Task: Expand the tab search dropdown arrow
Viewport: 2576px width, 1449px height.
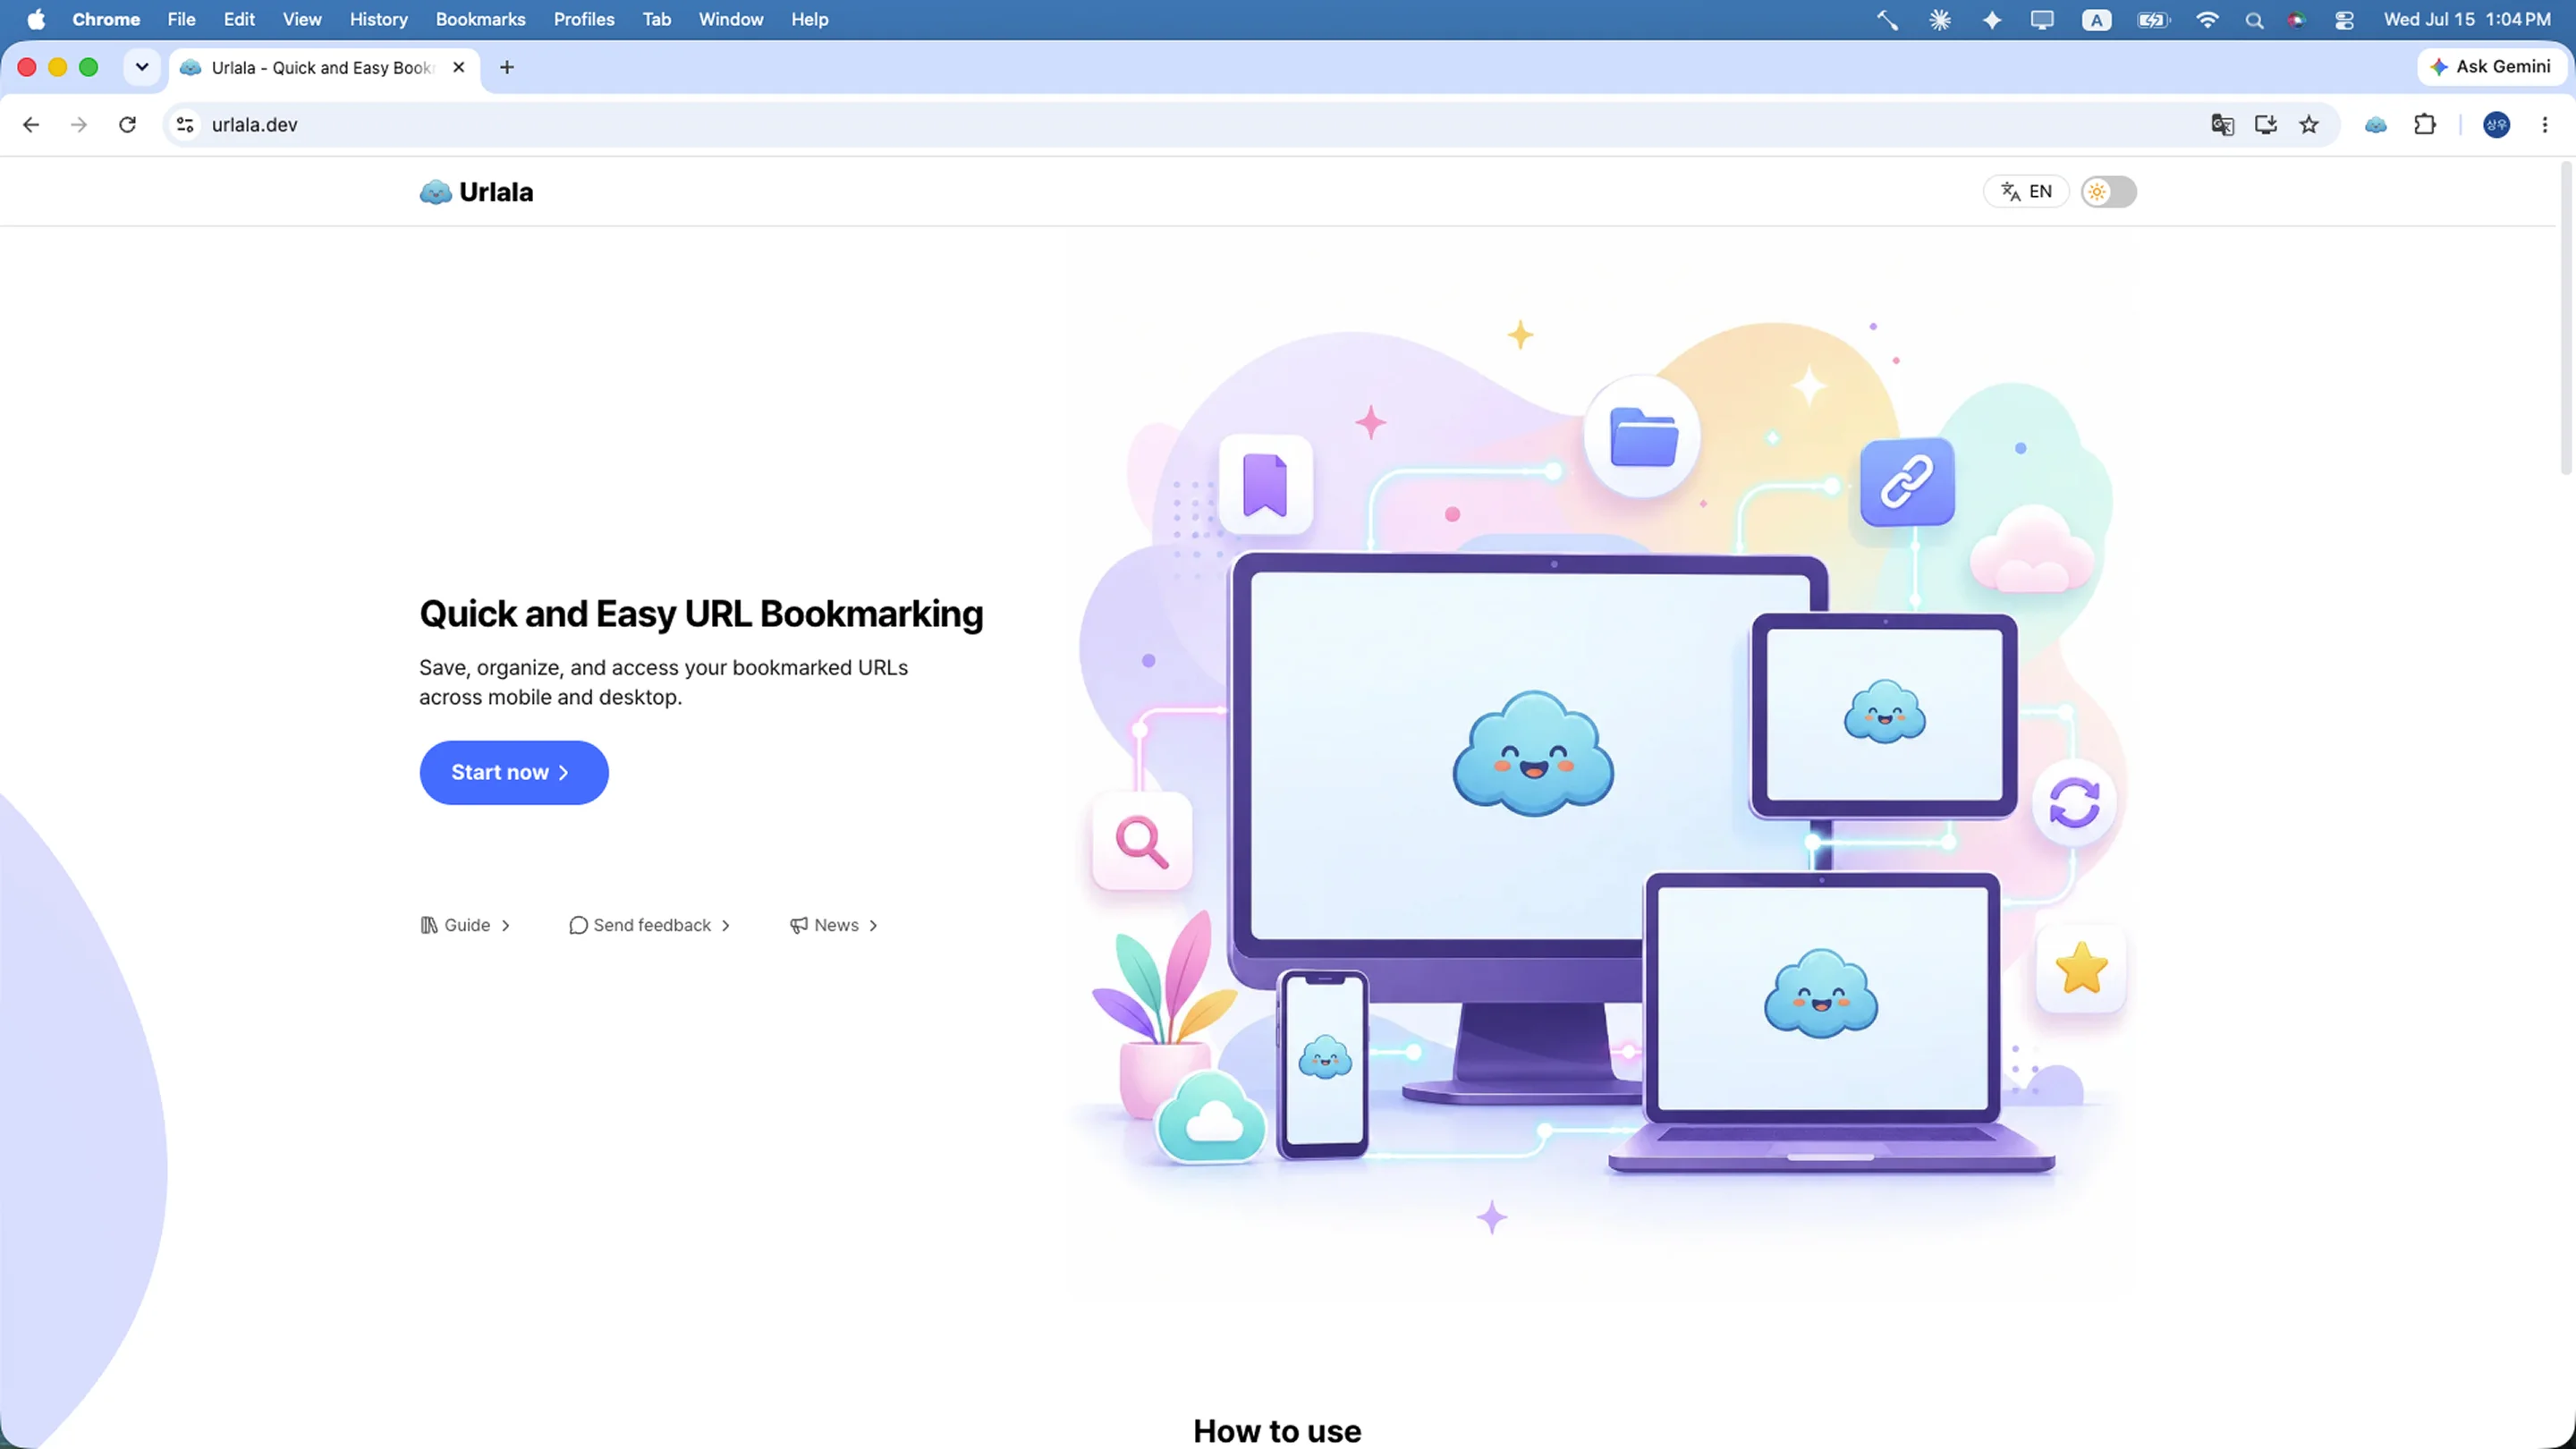Action: (142, 67)
